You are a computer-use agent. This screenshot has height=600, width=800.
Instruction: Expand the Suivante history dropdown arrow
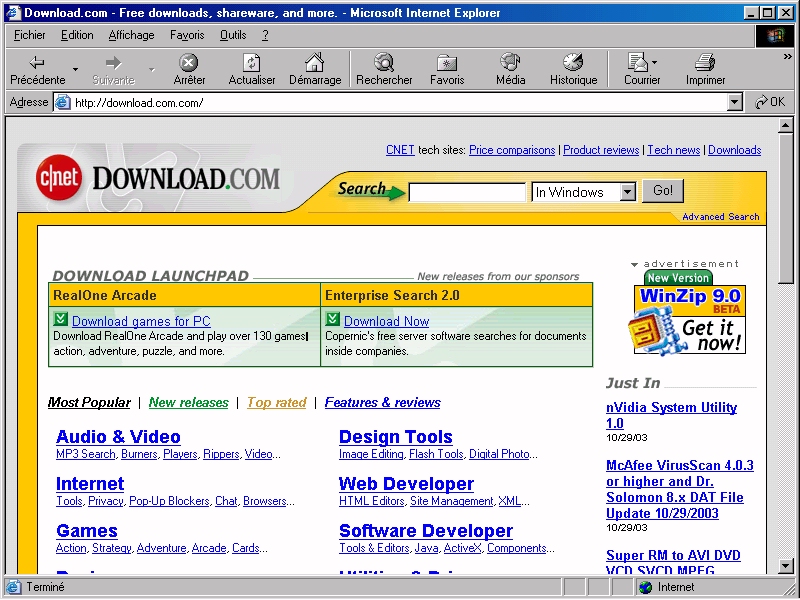[152, 69]
